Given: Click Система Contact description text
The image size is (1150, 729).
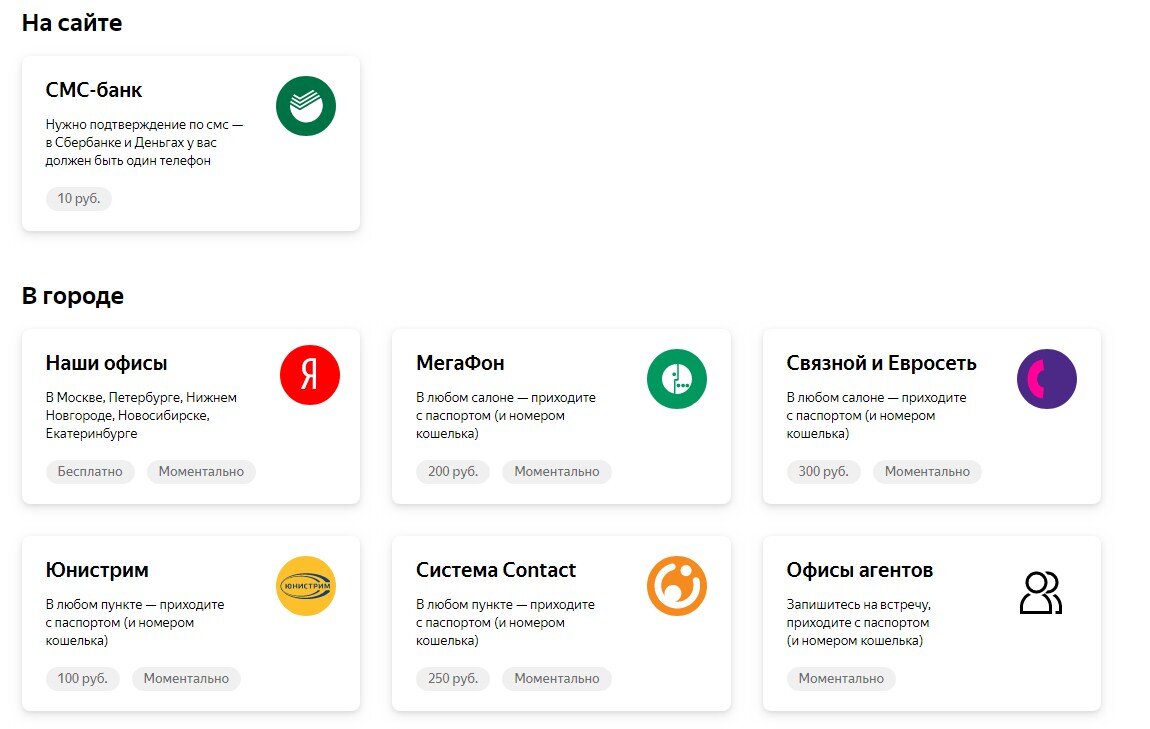Looking at the screenshot, I should click(x=505, y=622).
